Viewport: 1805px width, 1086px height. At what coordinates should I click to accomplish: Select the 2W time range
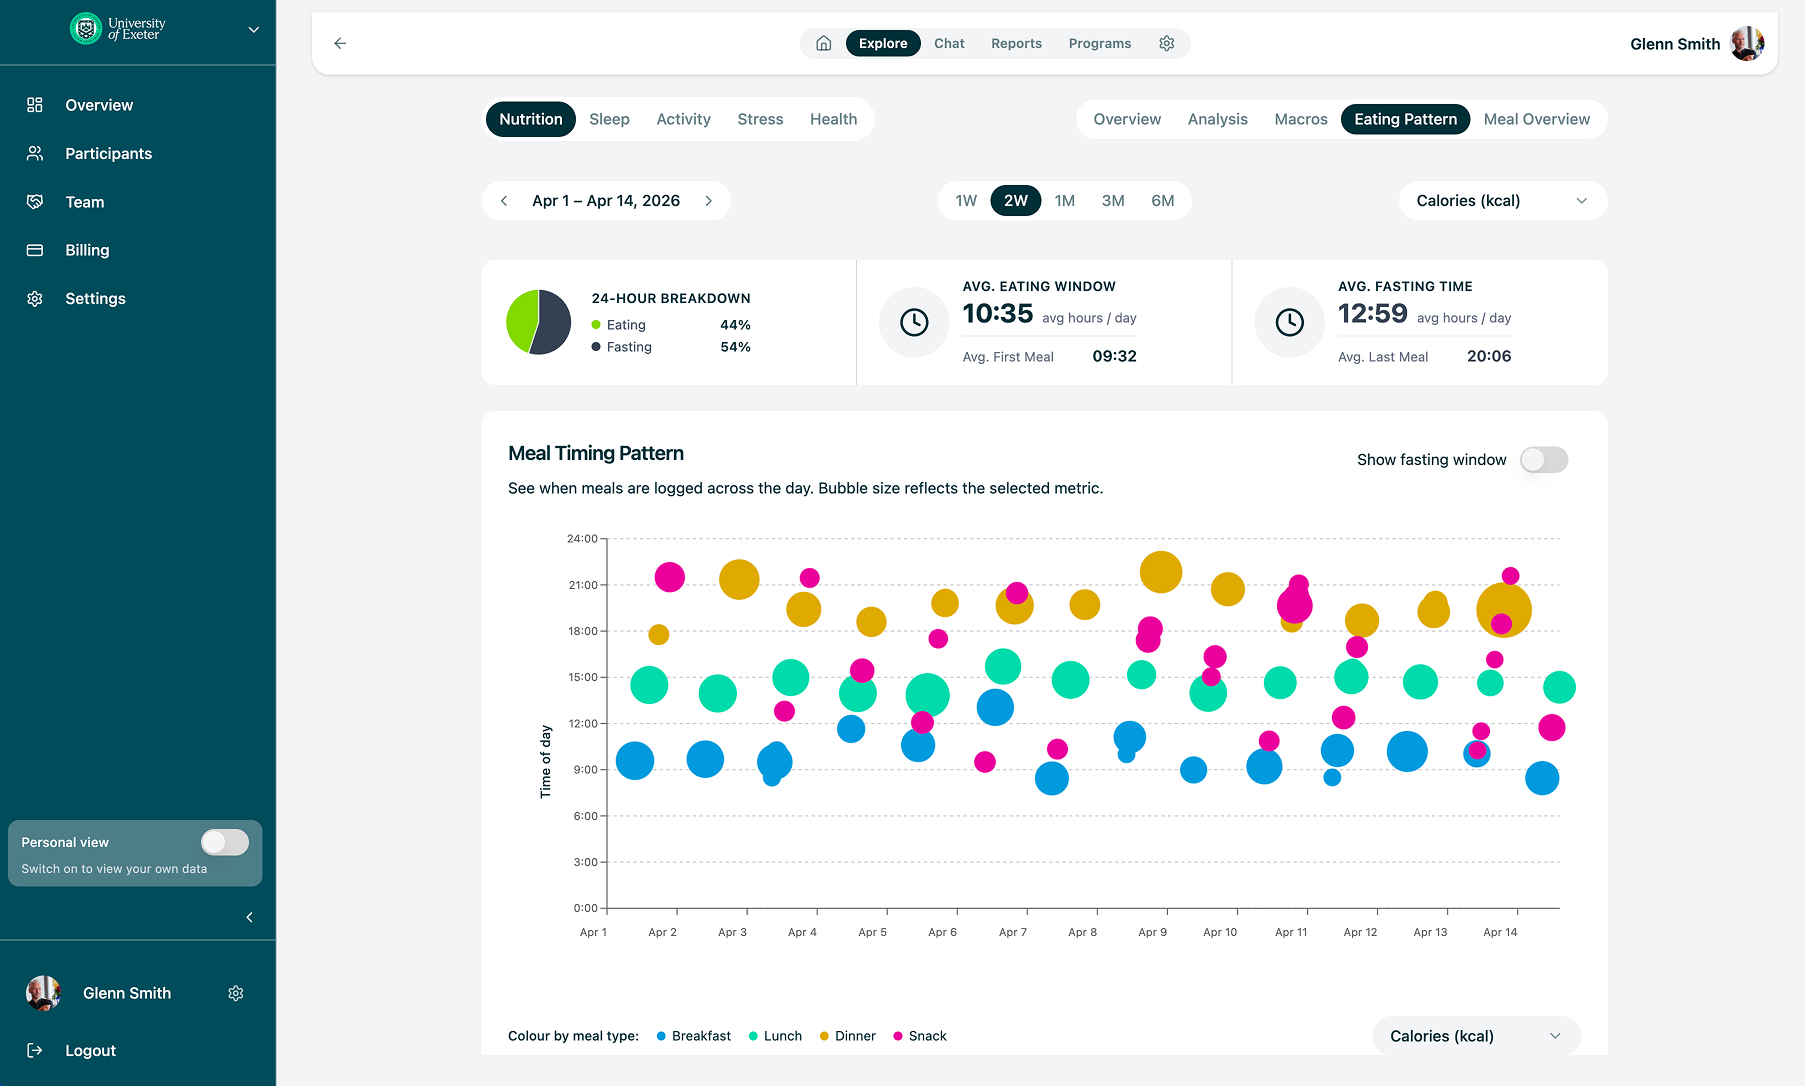click(x=1016, y=201)
